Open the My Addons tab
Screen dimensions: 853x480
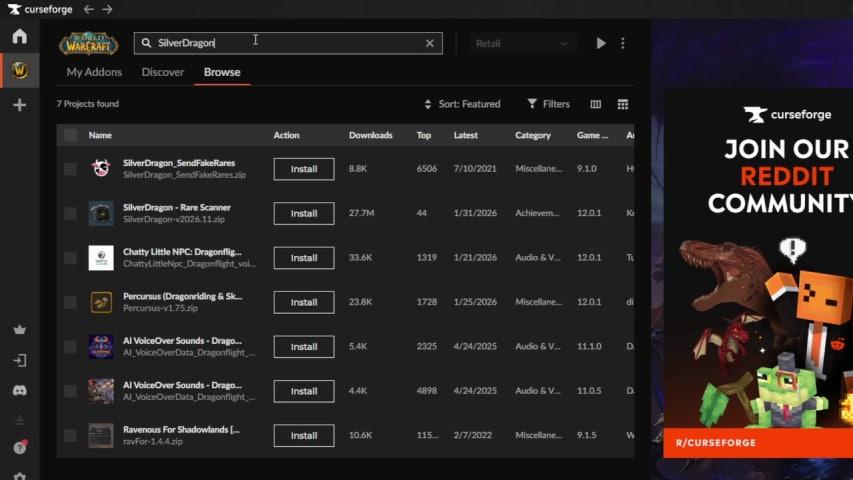pos(94,72)
